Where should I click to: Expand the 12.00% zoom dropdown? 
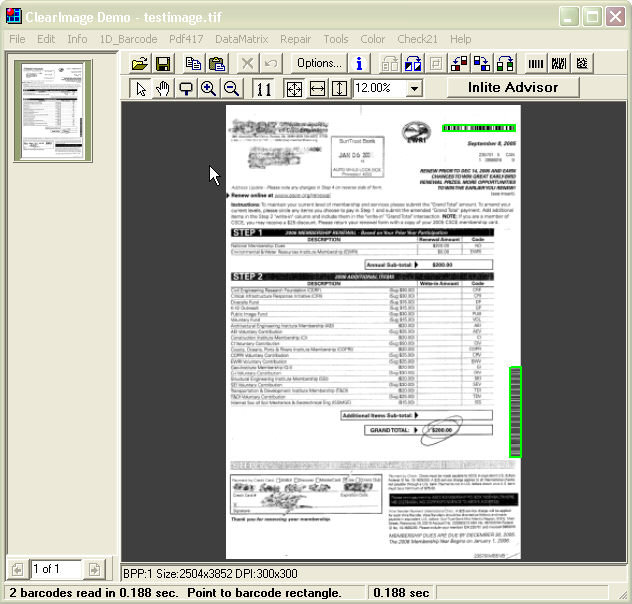[414, 88]
